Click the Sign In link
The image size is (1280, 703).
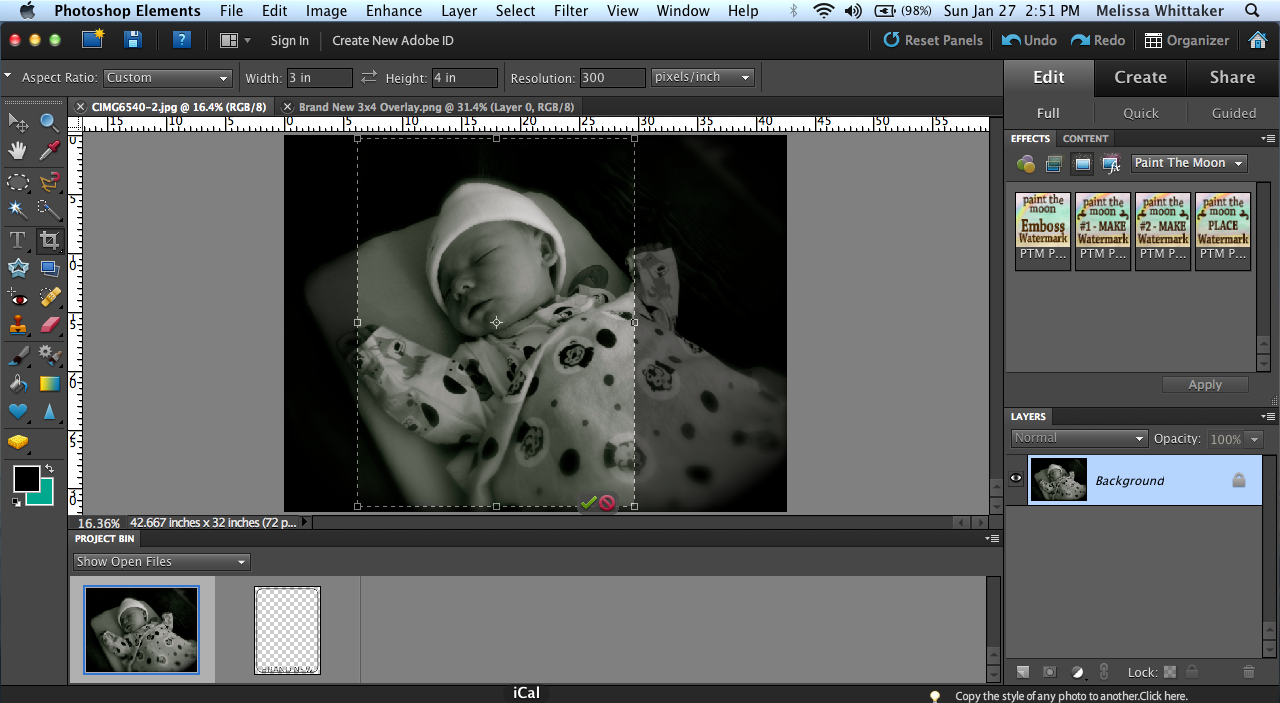click(x=289, y=41)
